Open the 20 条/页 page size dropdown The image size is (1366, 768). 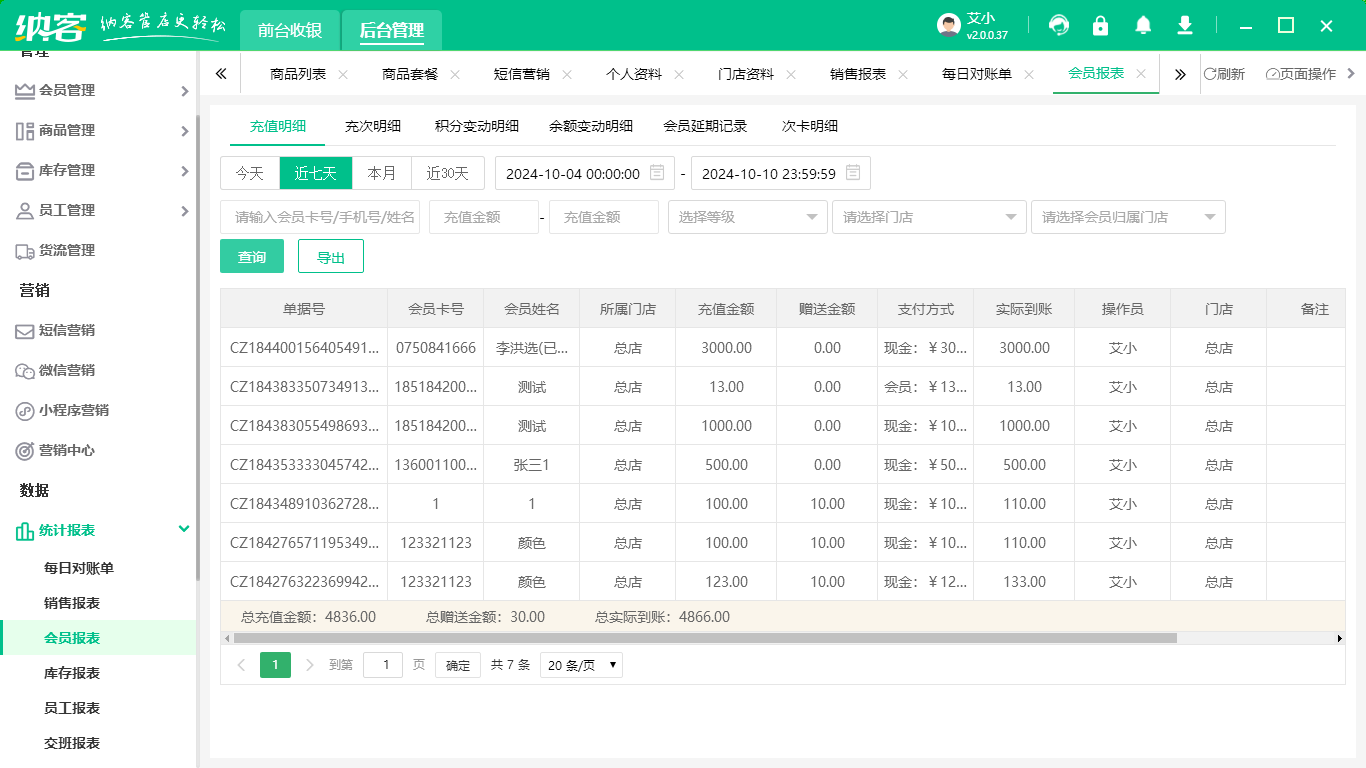coord(581,665)
